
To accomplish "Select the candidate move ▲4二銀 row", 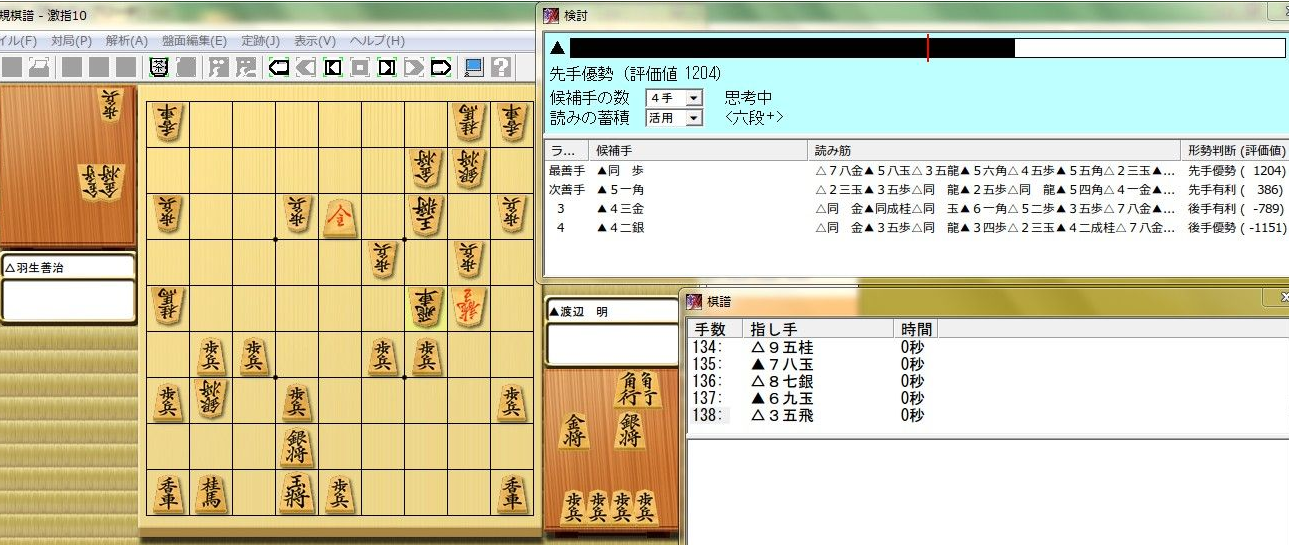I will (916, 228).
